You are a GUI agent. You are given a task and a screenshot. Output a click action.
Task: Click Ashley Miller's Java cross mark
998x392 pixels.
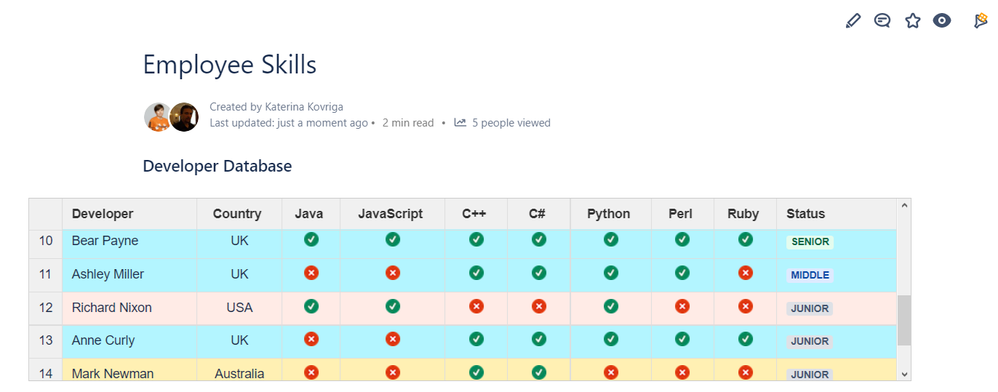coord(311,273)
